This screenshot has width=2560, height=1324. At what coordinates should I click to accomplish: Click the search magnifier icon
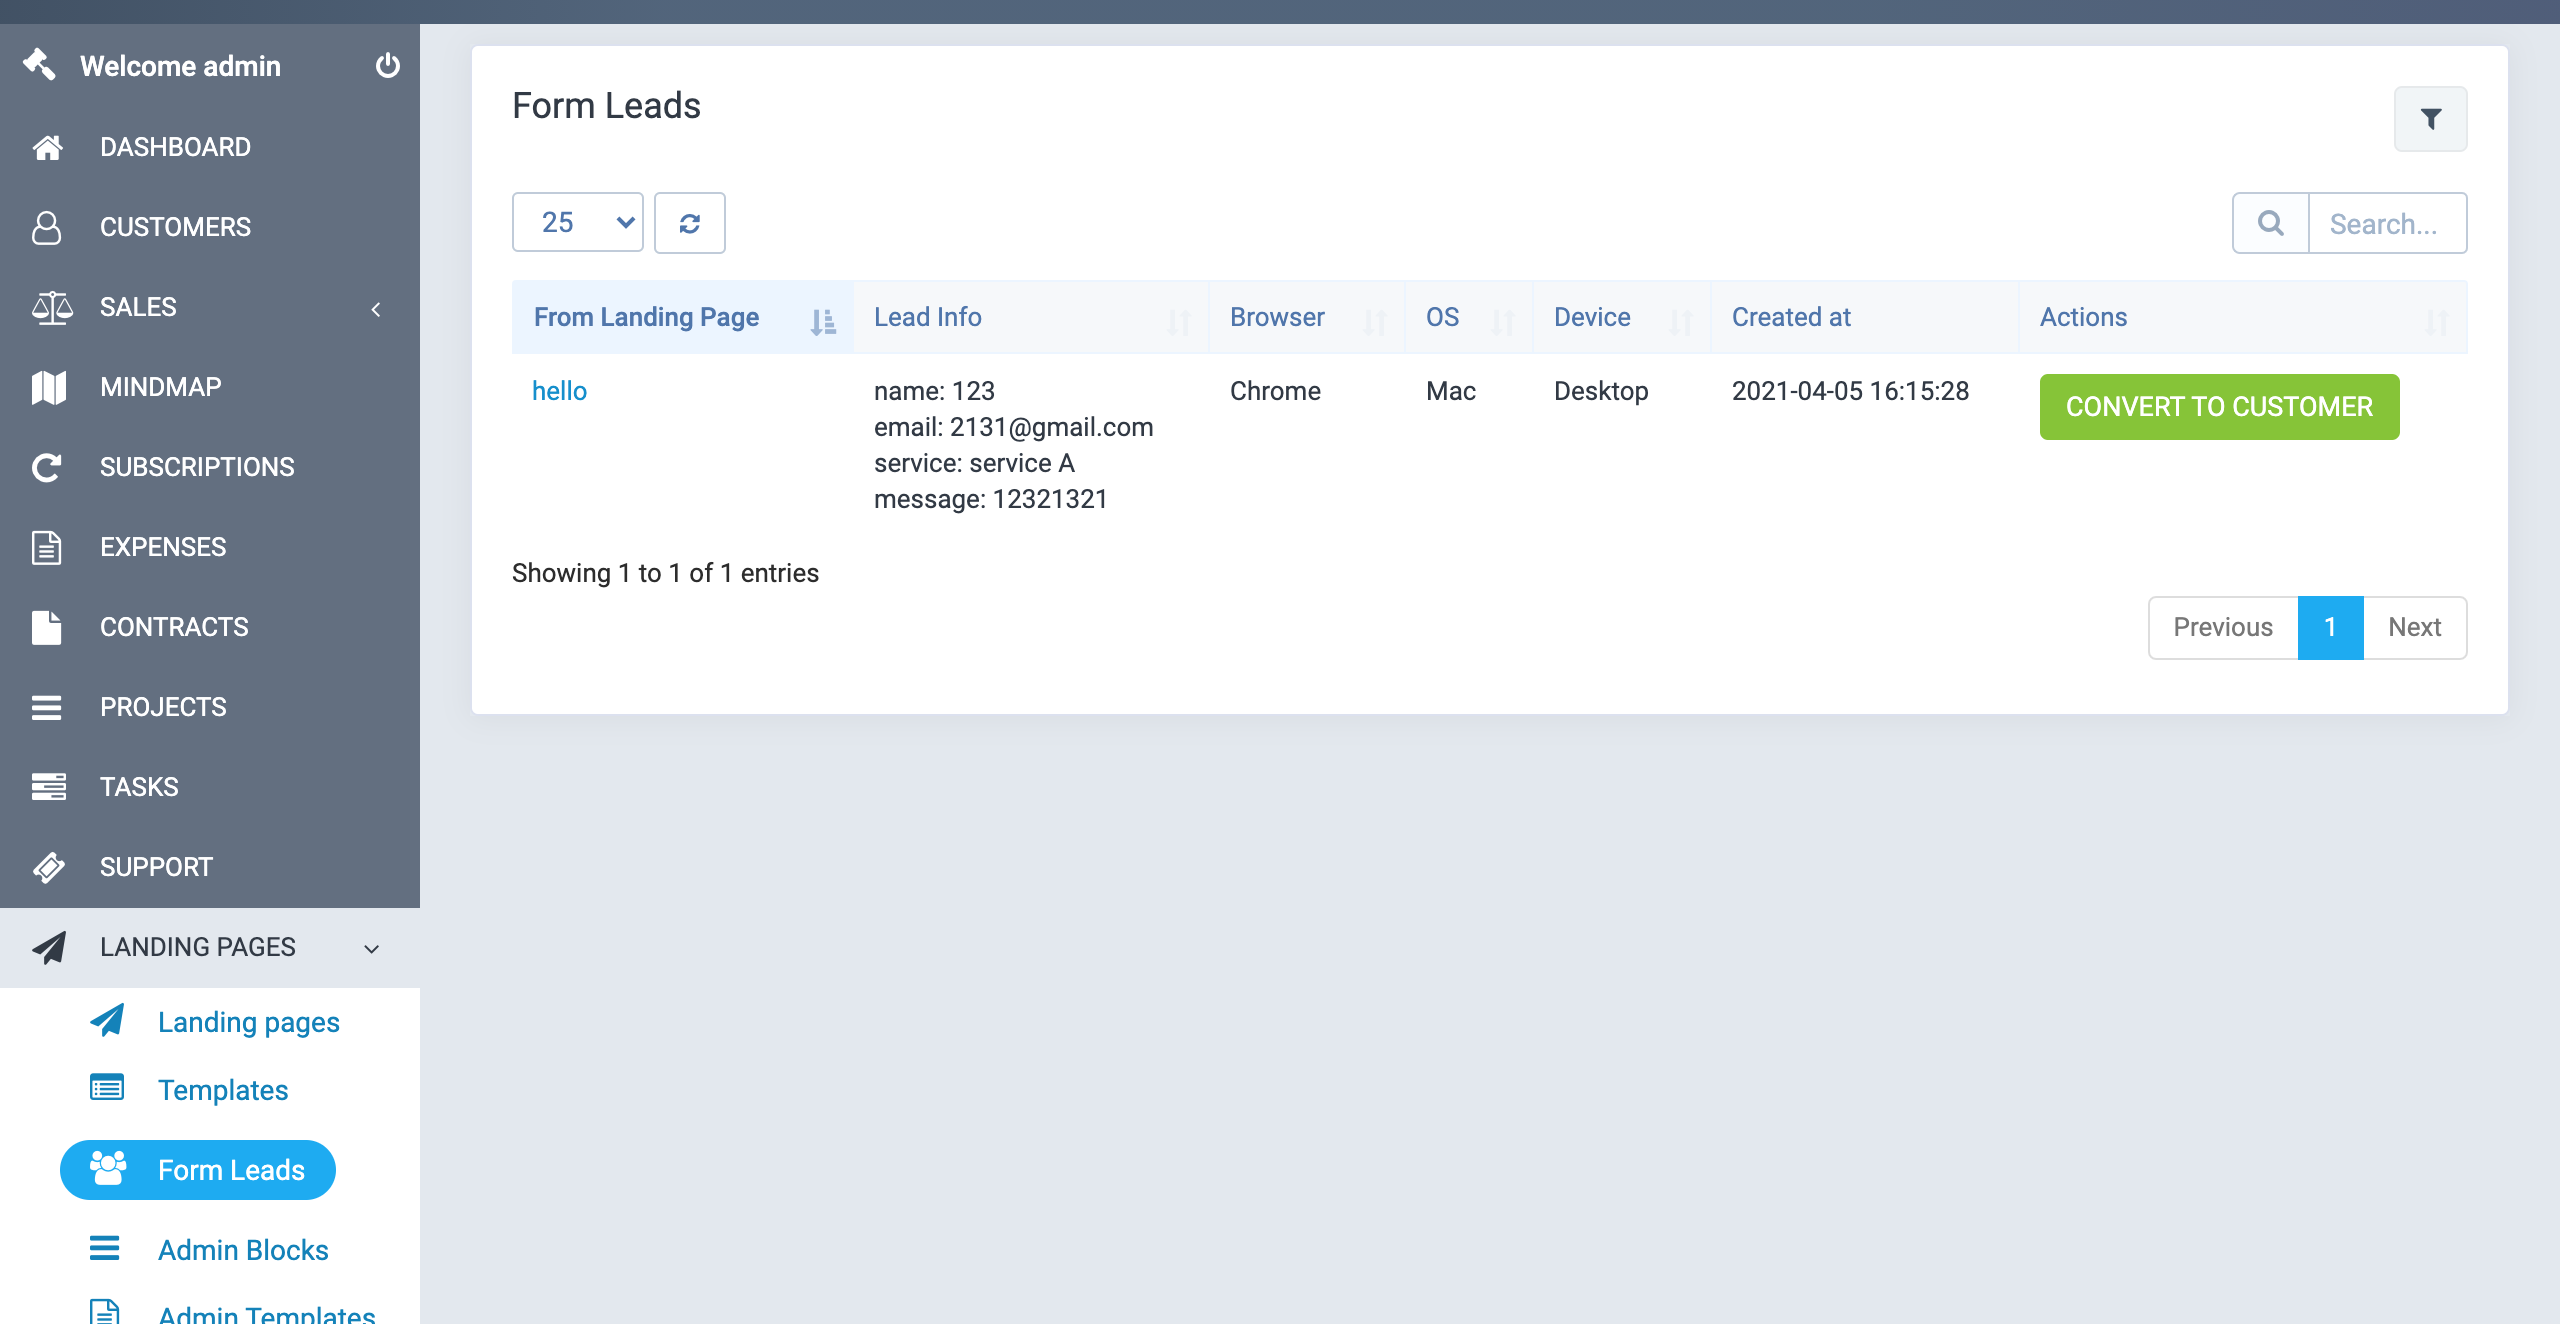pos(2270,223)
